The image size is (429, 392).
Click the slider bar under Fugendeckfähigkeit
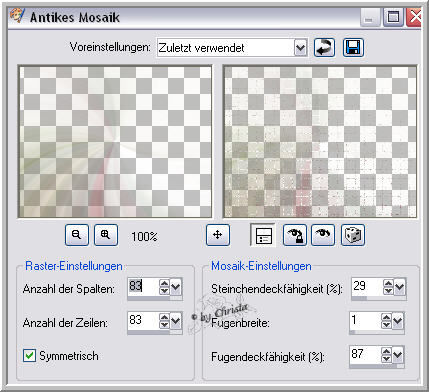377,366
